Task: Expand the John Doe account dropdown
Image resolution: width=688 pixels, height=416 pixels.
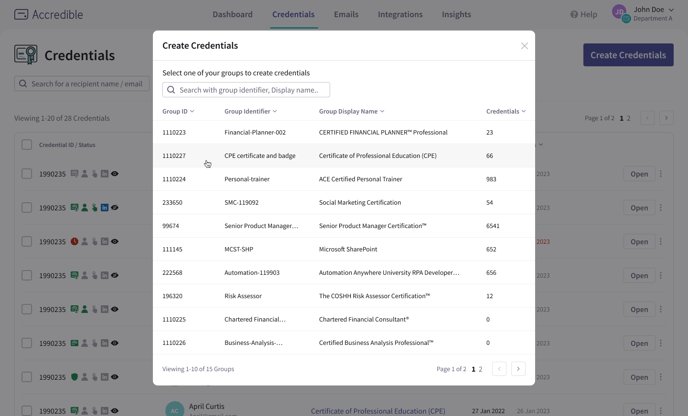Action: [671, 10]
